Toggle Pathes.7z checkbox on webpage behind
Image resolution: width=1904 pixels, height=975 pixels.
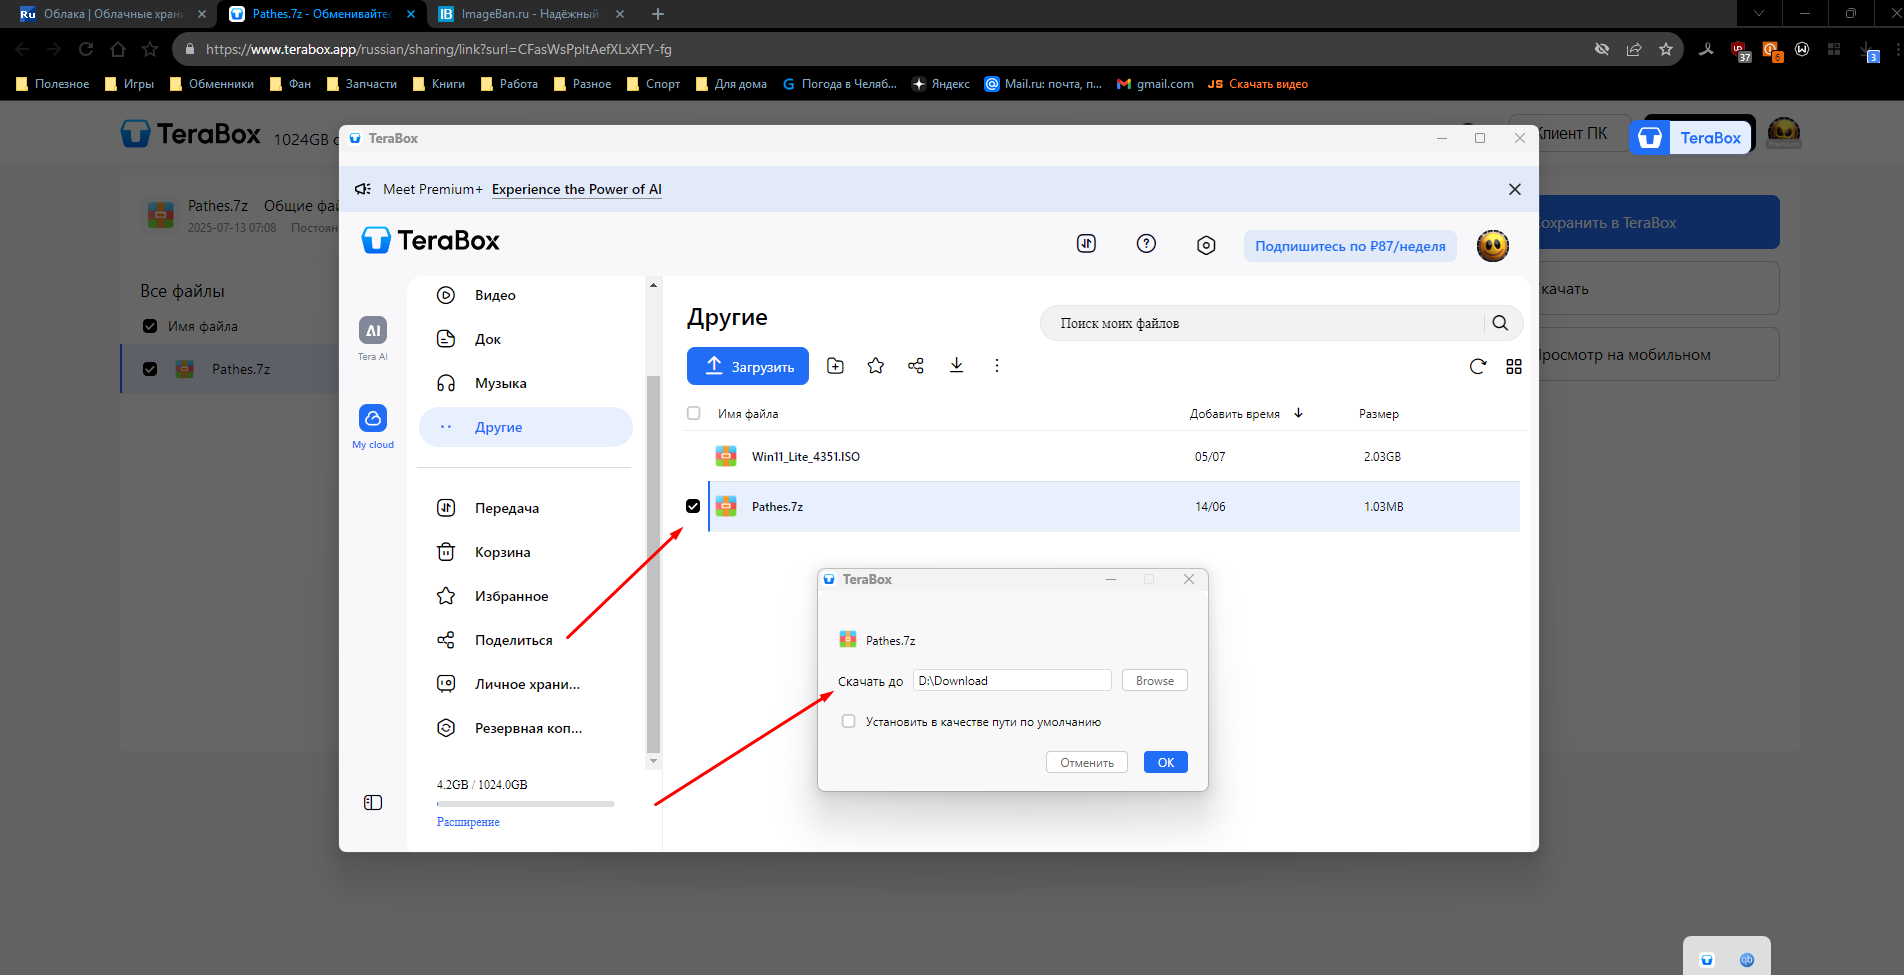[150, 369]
